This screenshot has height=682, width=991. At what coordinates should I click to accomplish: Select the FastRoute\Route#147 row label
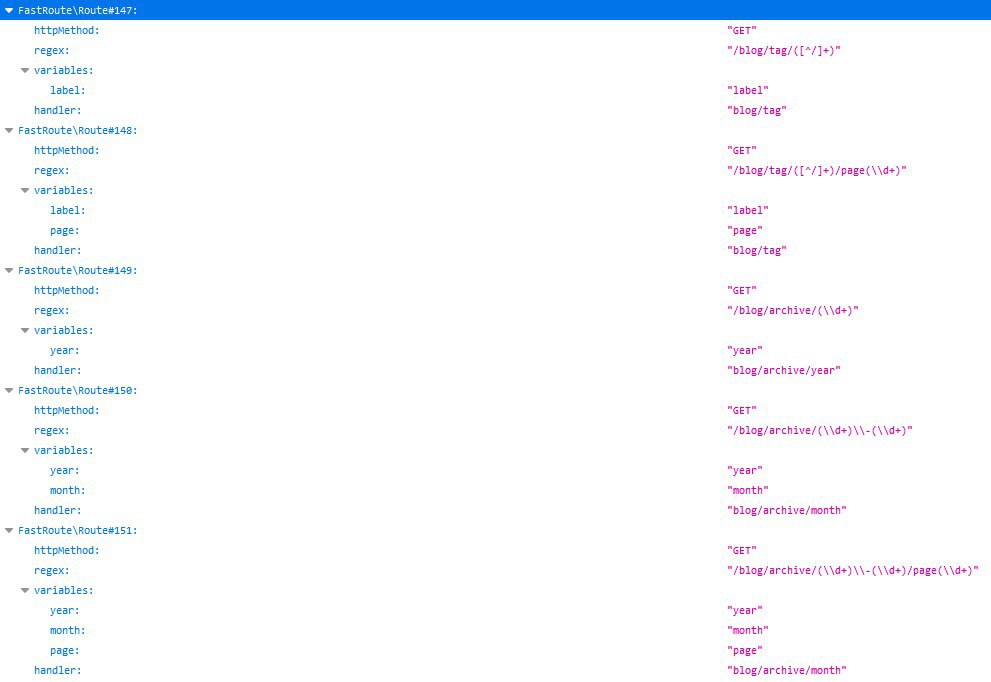point(78,10)
